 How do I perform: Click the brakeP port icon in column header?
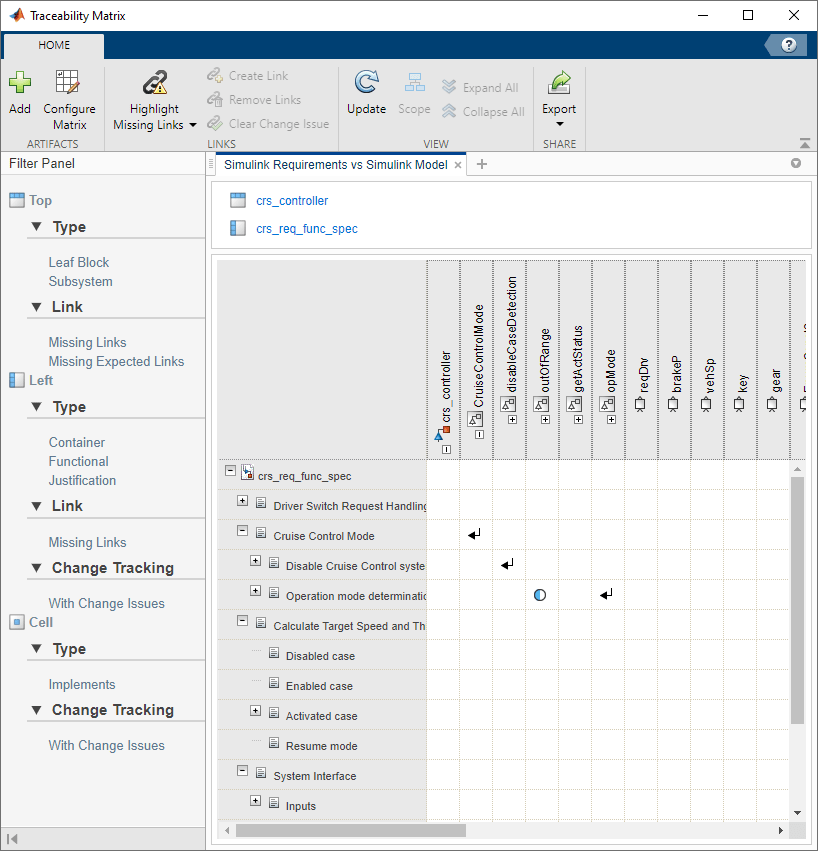tap(673, 404)
